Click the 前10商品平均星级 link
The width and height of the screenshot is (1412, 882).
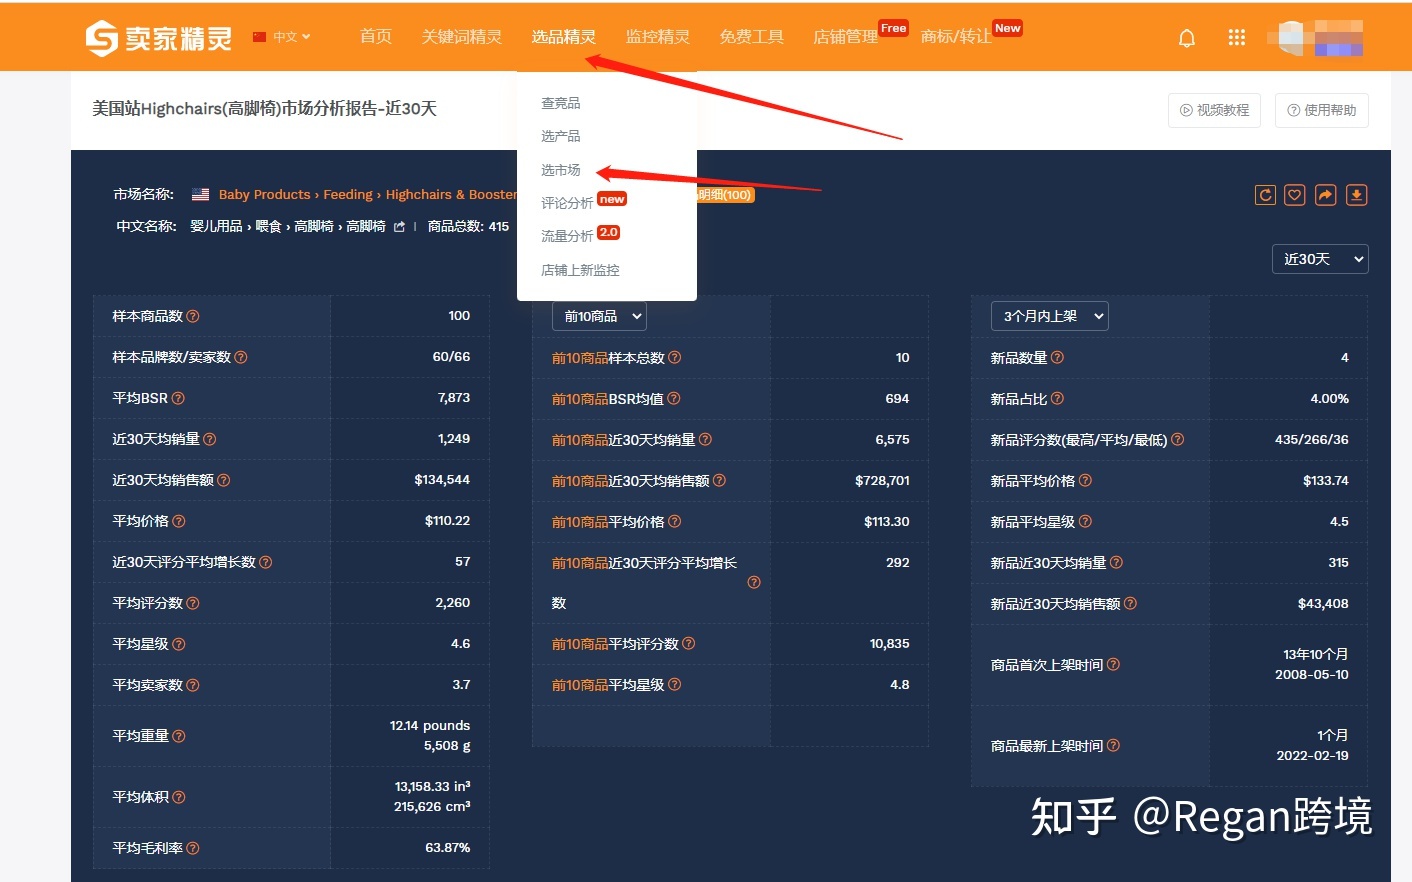click(x=608, y=685)
